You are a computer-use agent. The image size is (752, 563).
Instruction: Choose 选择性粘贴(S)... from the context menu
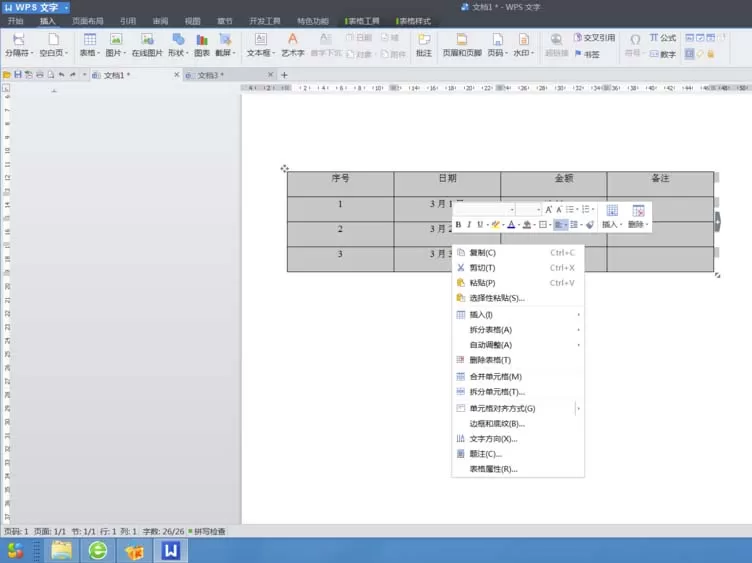(x=517, y=298)
